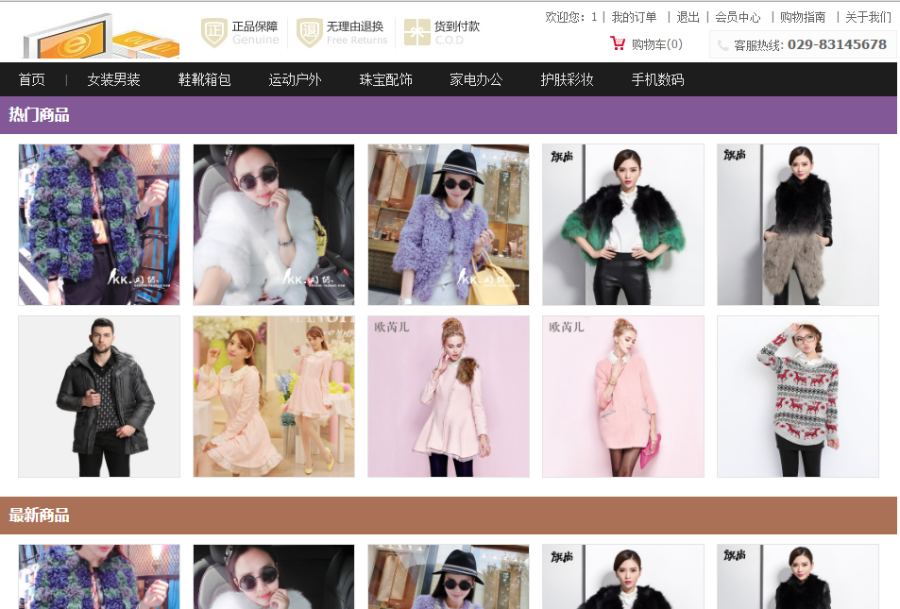Image resolution: width=900 pixels, height=609 pixels.
Task: Click the Genuine 正品保障 shield icon
Action: [x=214, y=32]
